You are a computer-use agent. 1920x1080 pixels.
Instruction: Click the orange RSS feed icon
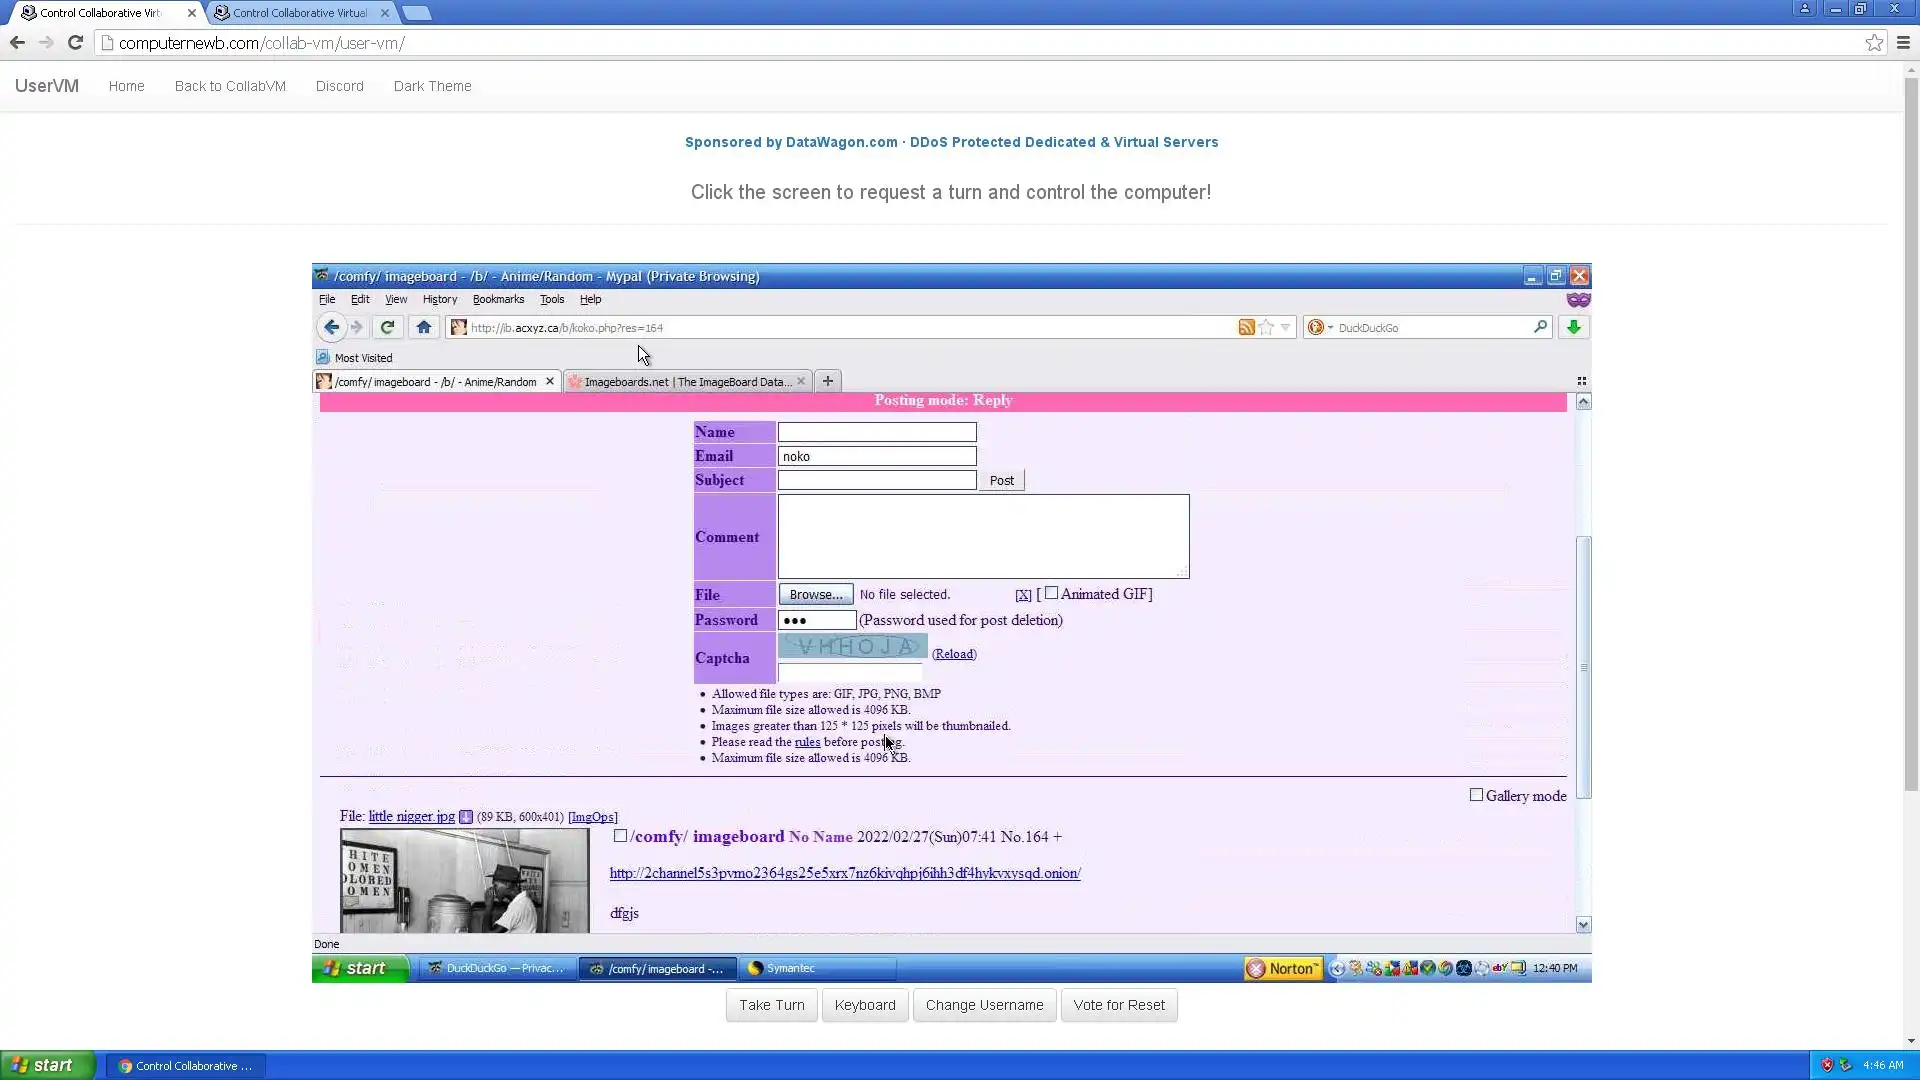(x=1246, y=327)
